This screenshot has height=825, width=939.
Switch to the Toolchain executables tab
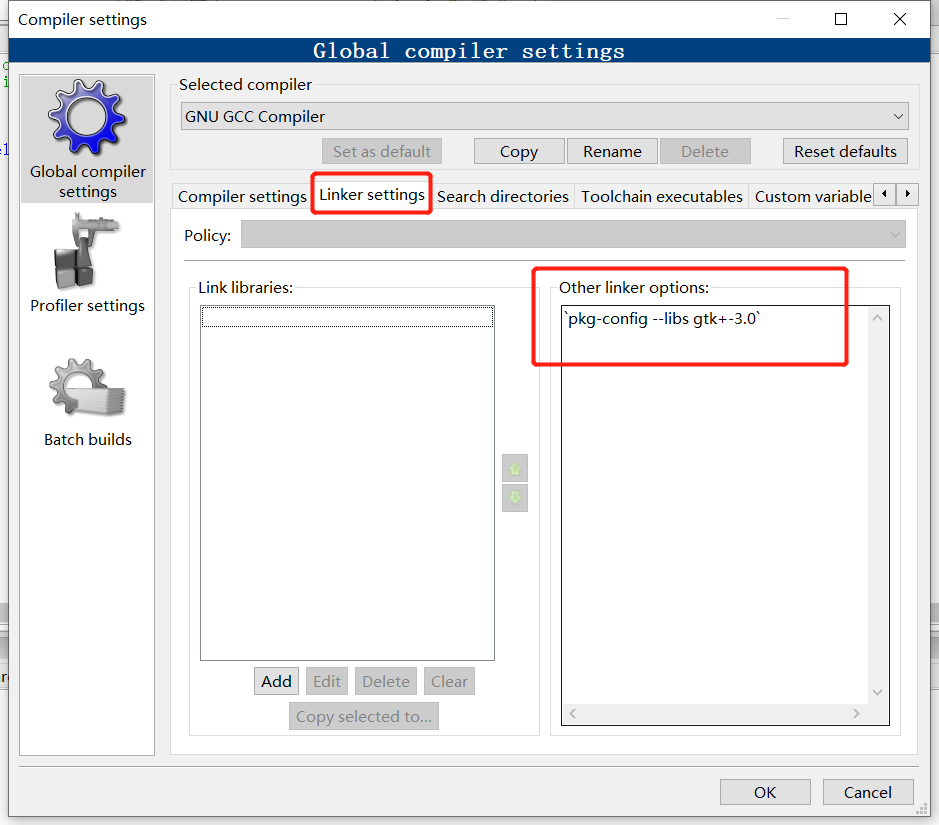tap(661, 196)
